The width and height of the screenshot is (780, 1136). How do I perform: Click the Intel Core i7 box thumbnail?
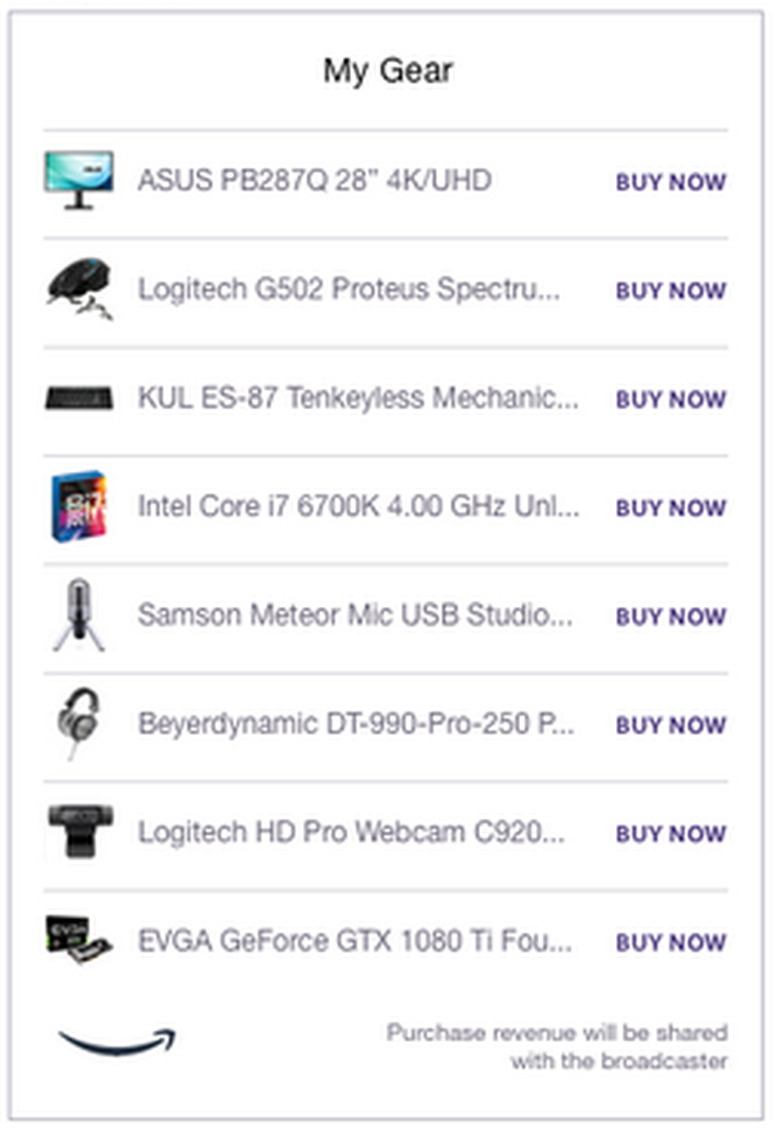coord(79,507)
